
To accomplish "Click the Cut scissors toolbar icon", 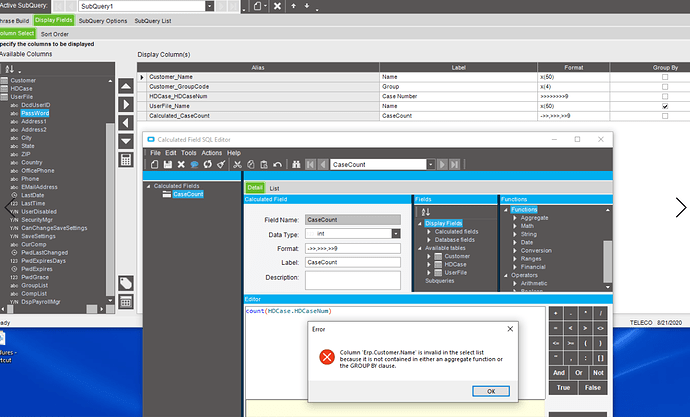I will [x=237, y=165].
